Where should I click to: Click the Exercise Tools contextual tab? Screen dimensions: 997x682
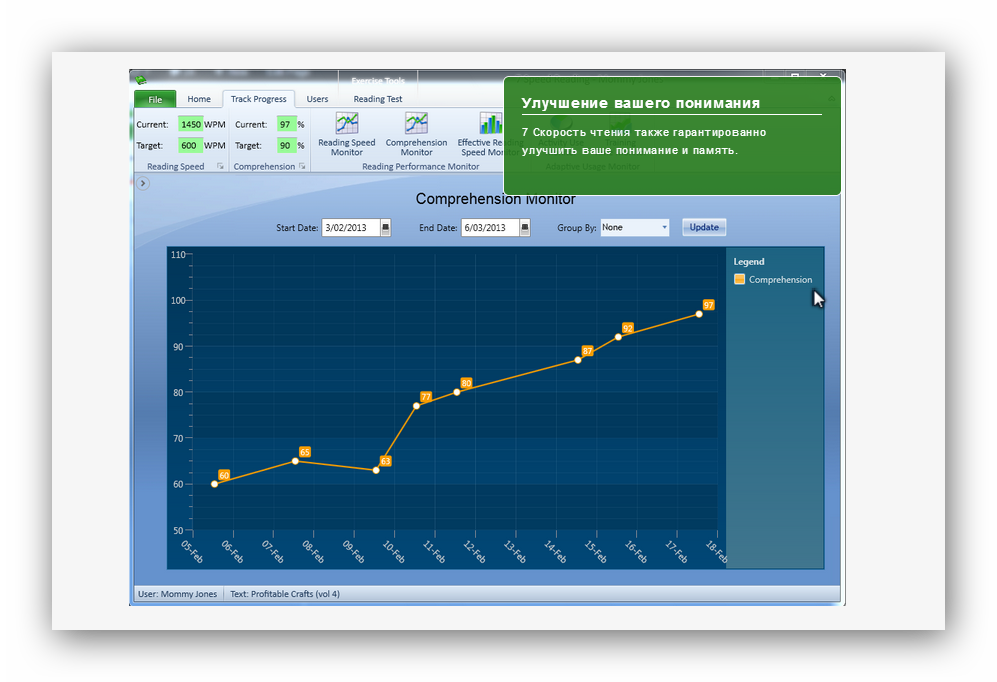[x=378, y=80]
